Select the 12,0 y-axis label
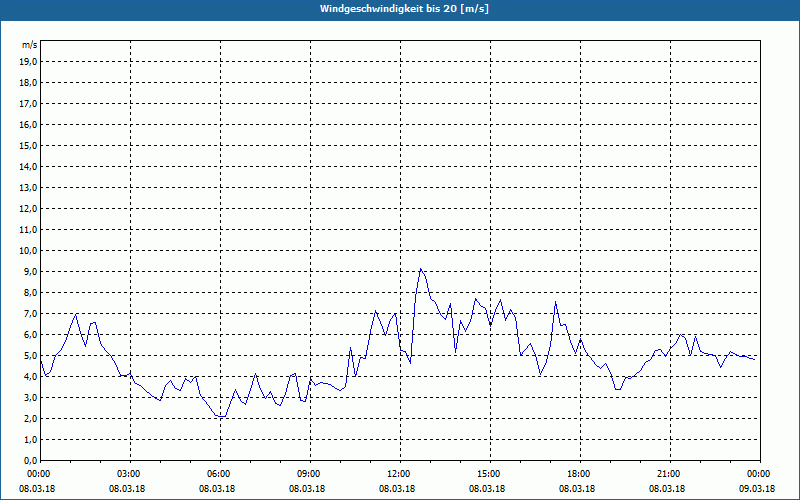Image resolution: width=800 pixels, height=500 pixels. click(x=29, y=209)
